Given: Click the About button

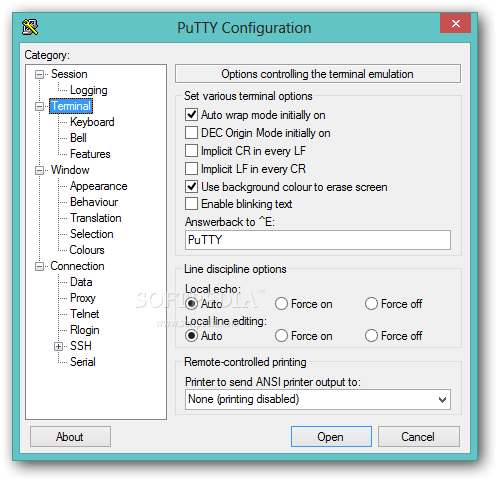Looking at the screenshot, I should point(70,436).
